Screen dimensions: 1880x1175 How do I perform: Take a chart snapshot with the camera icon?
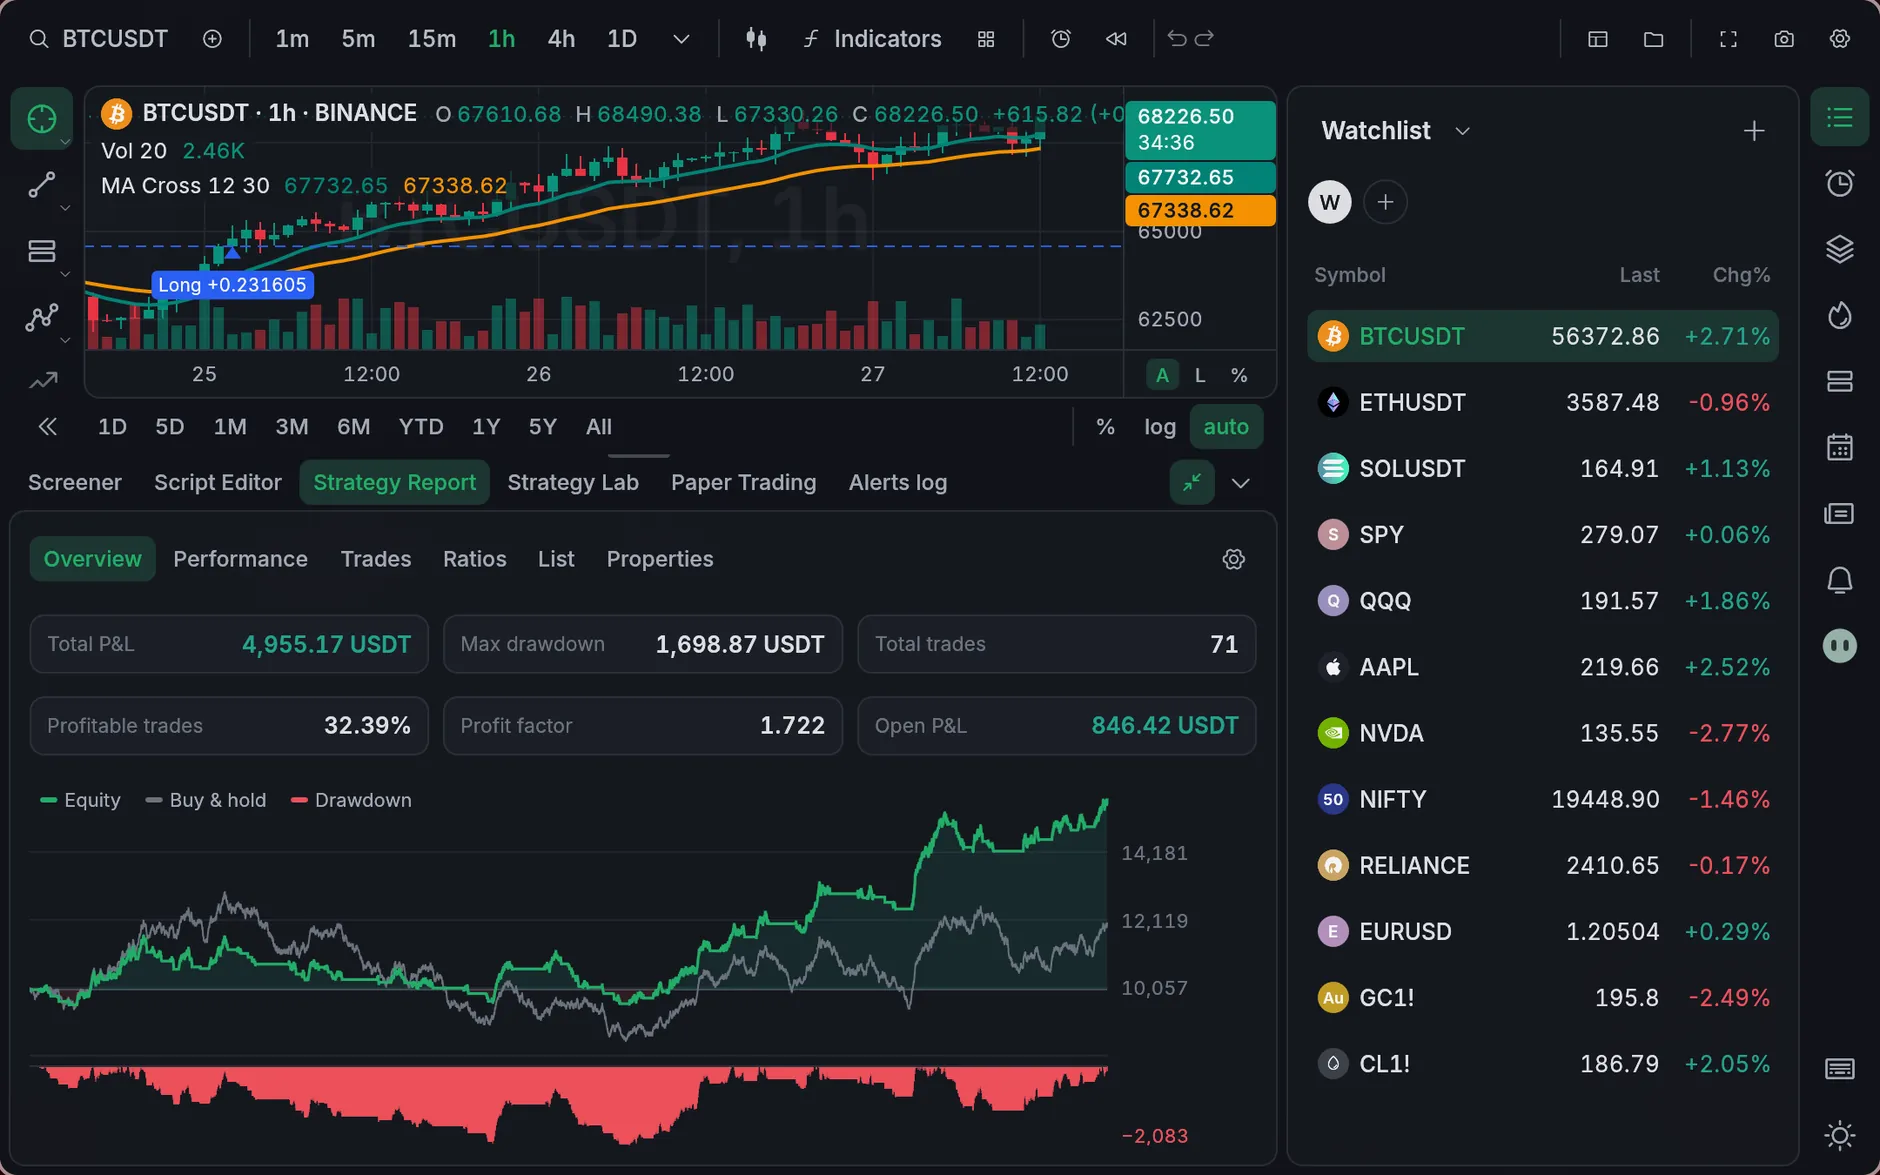click(1784, 39)
